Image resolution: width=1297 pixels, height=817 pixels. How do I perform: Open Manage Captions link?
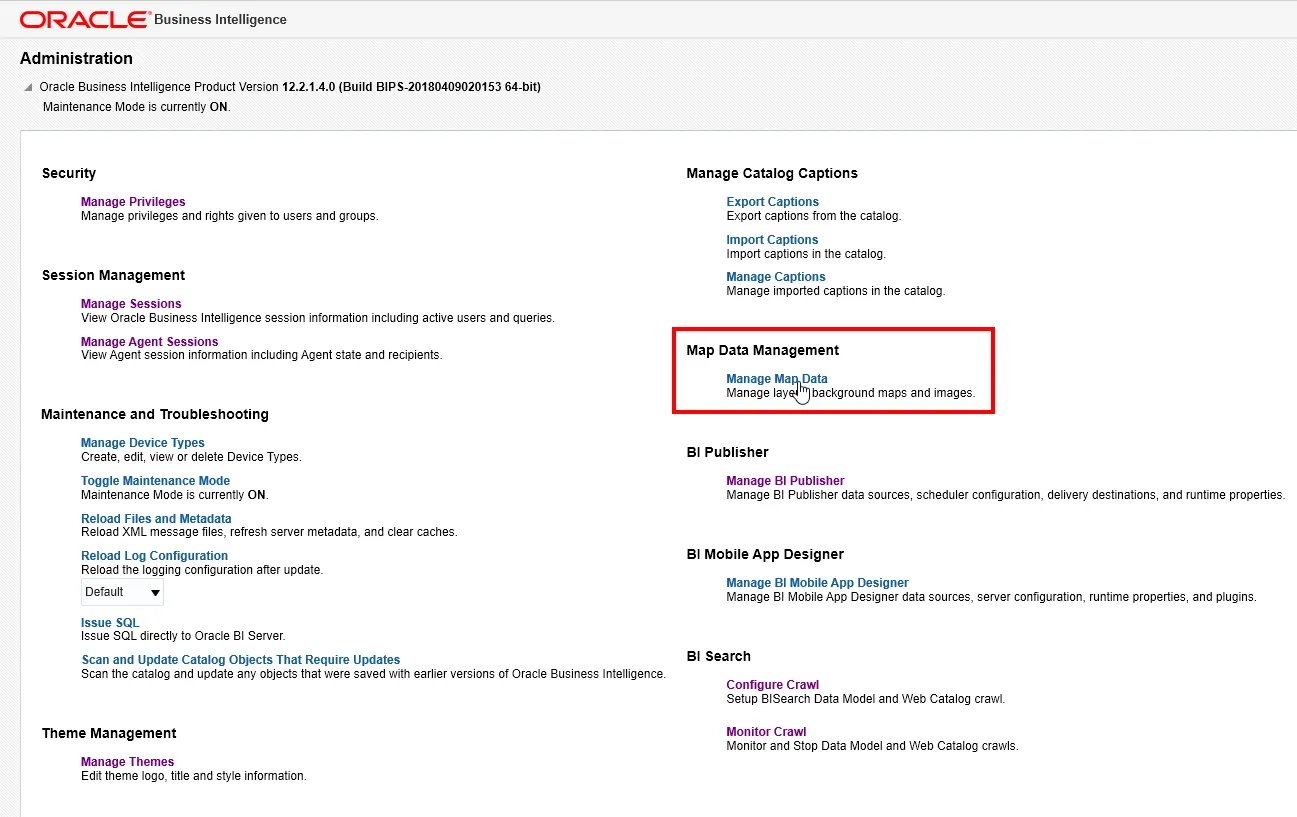(775, 277)
